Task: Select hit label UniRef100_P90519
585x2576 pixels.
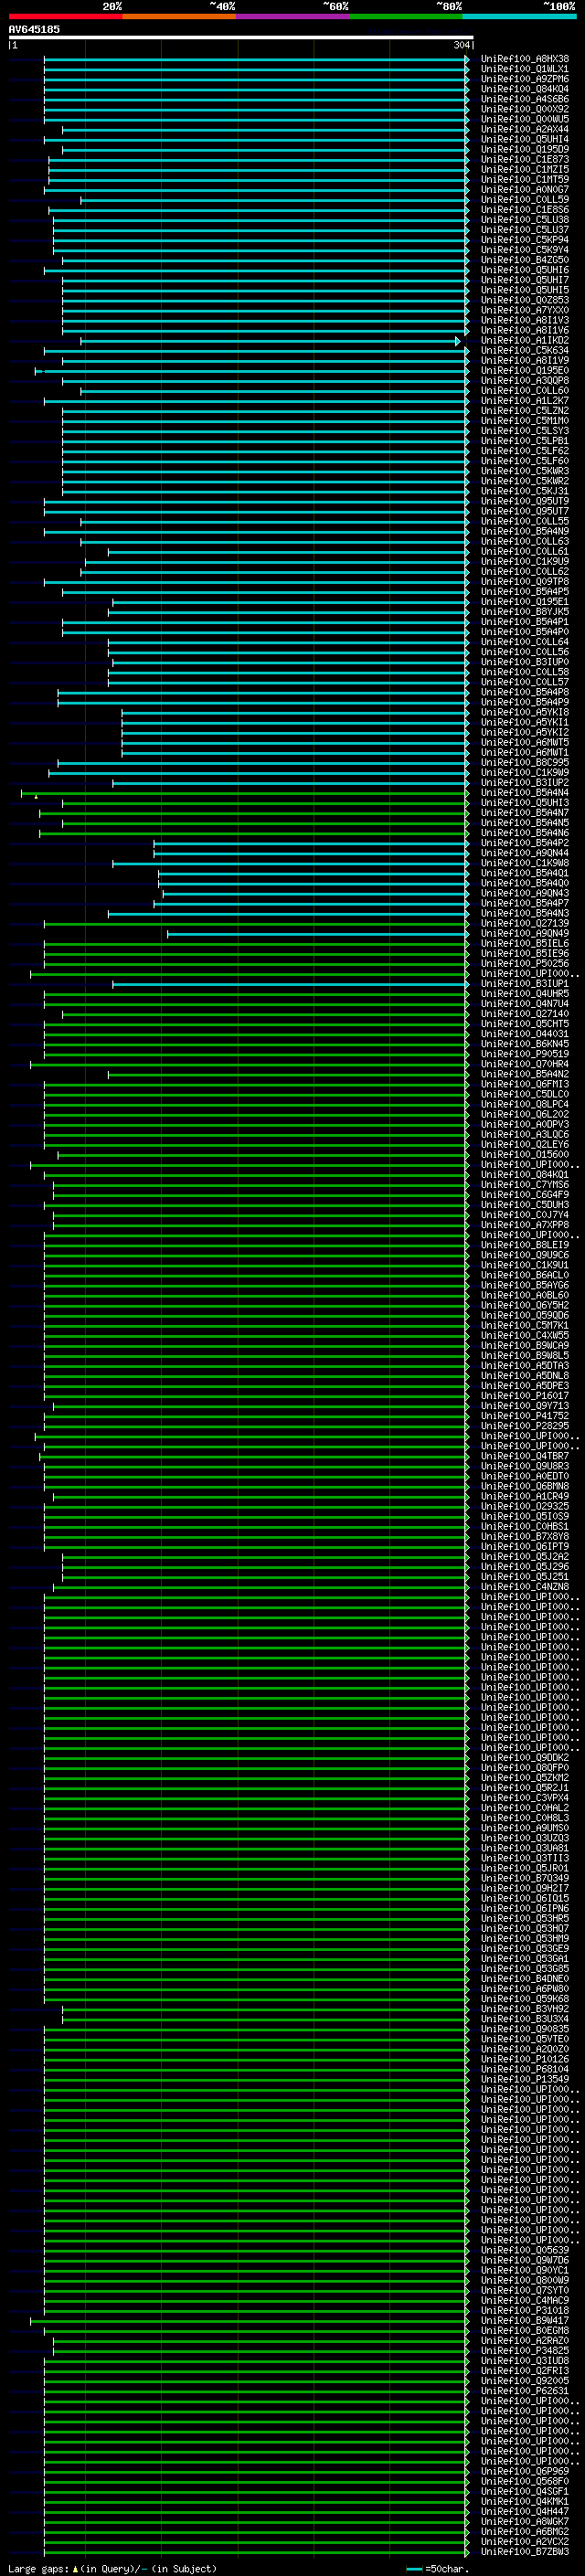Action: (x=525, y=1054)
